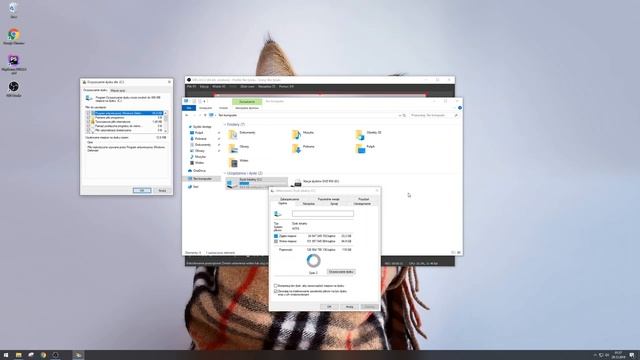Viewport: 640px width, 360px height.
Task: Toggle checkbox for Pliki optymalizacji dostarczania
Action: pos(88,130)
